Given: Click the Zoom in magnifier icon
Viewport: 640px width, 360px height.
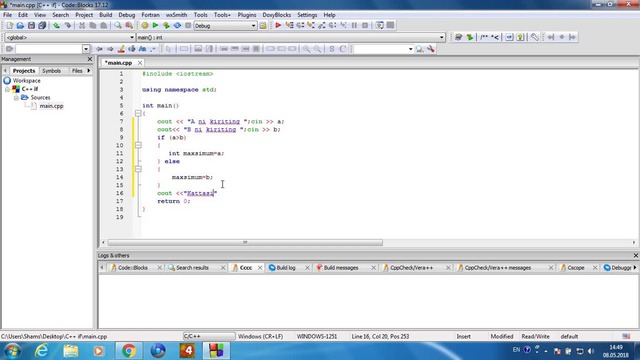Looking at the screenshot, I should click(306, 49).
